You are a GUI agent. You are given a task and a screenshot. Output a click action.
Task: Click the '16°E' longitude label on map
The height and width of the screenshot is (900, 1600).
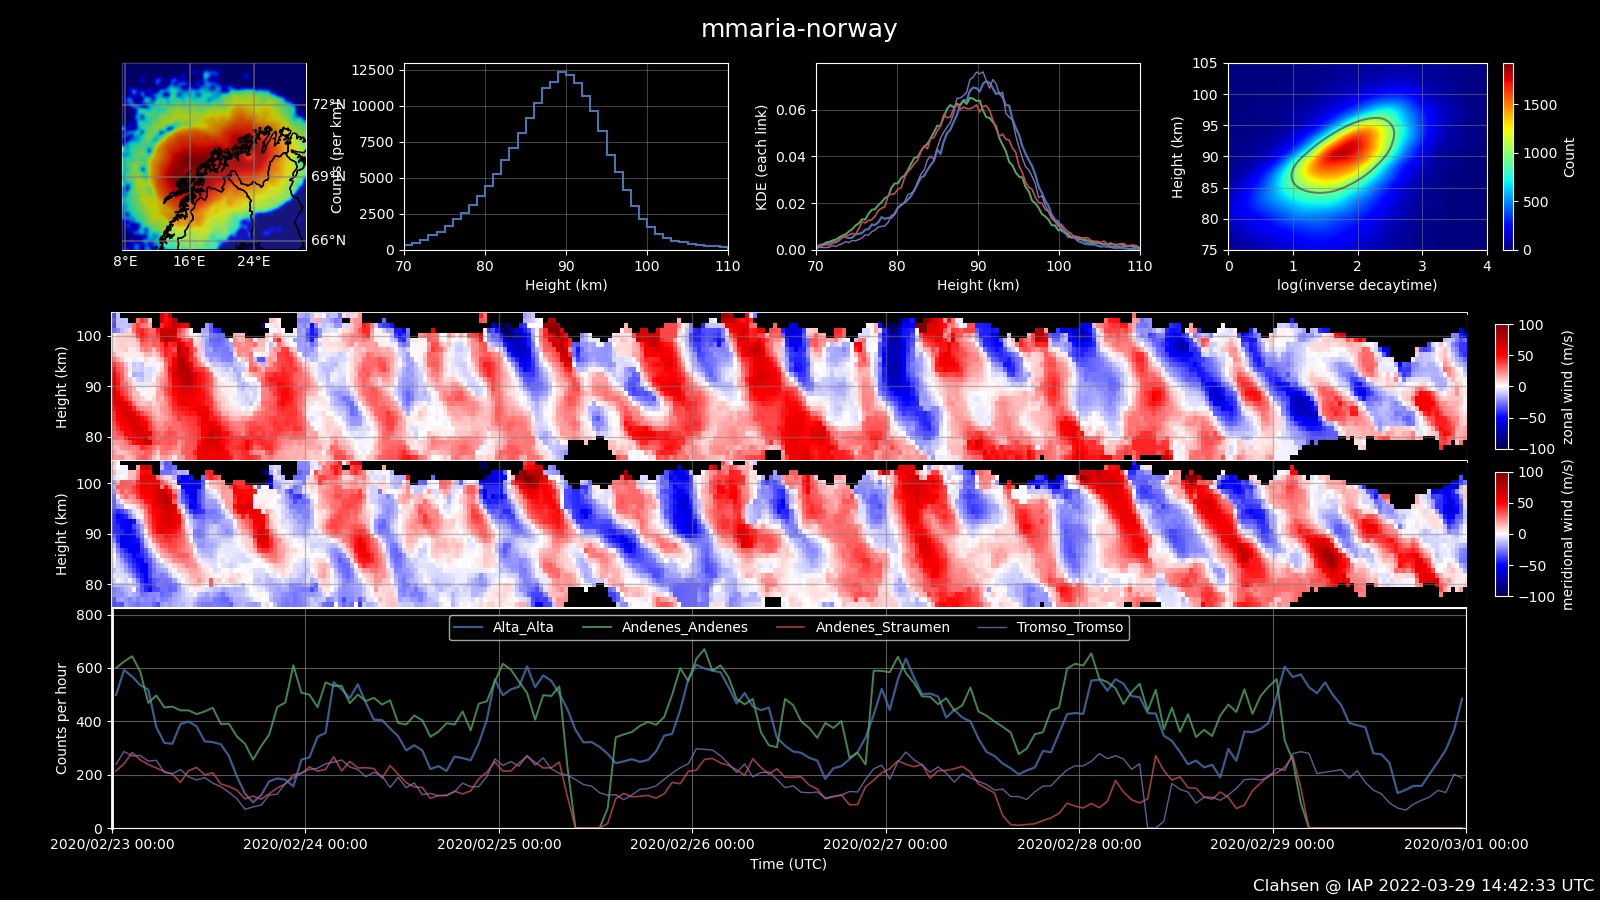coord(189,262)
